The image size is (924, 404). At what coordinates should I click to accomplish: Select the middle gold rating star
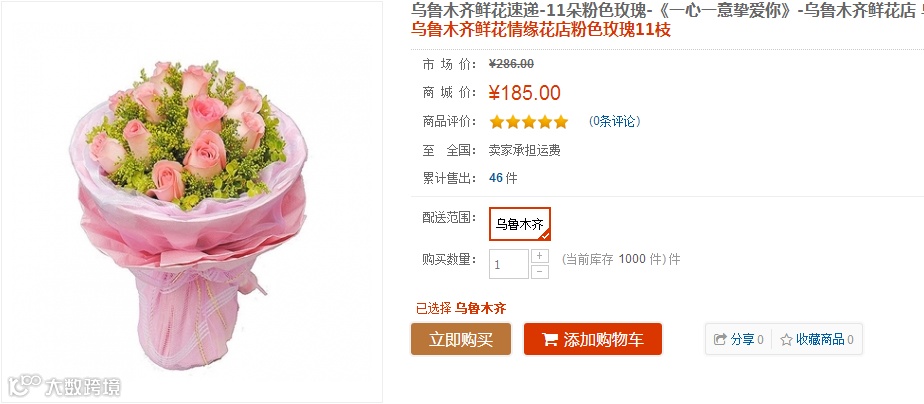tap(529, 122)
